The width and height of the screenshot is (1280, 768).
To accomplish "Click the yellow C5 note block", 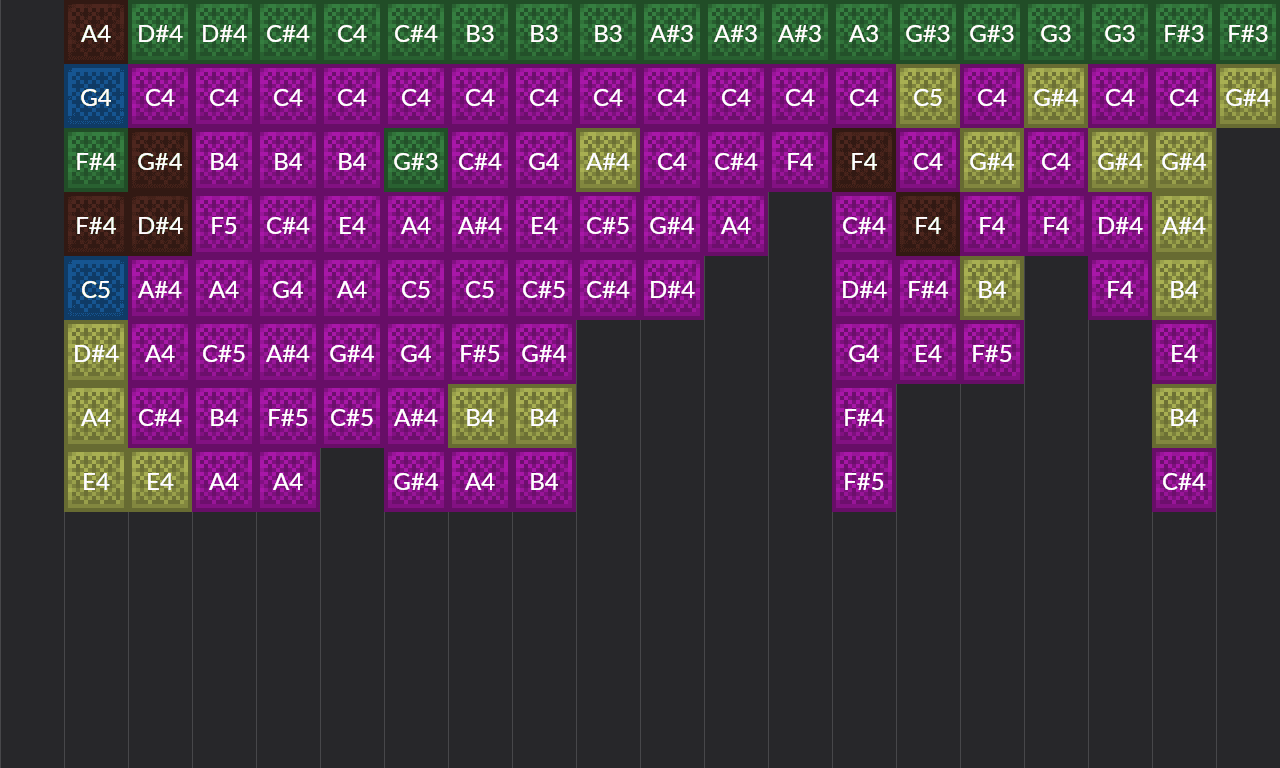I will point(928,97).
